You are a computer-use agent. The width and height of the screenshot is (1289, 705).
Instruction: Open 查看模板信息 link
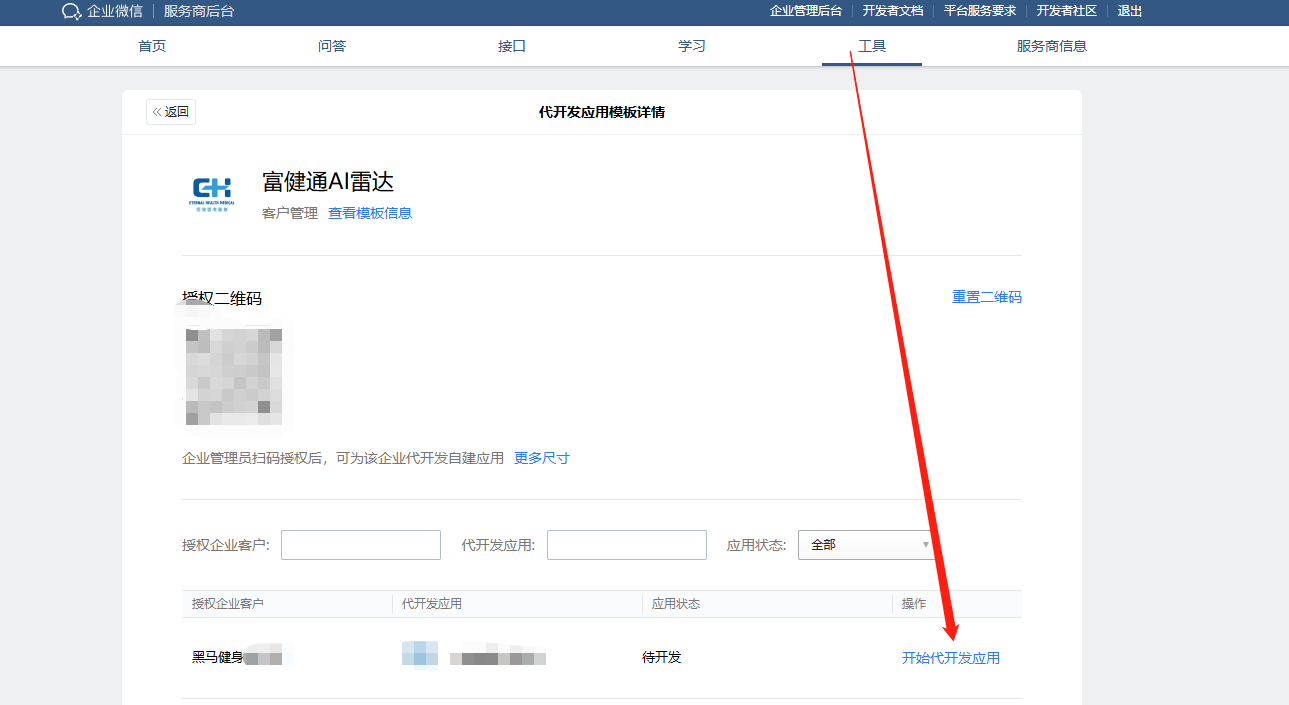coord(370,213)
